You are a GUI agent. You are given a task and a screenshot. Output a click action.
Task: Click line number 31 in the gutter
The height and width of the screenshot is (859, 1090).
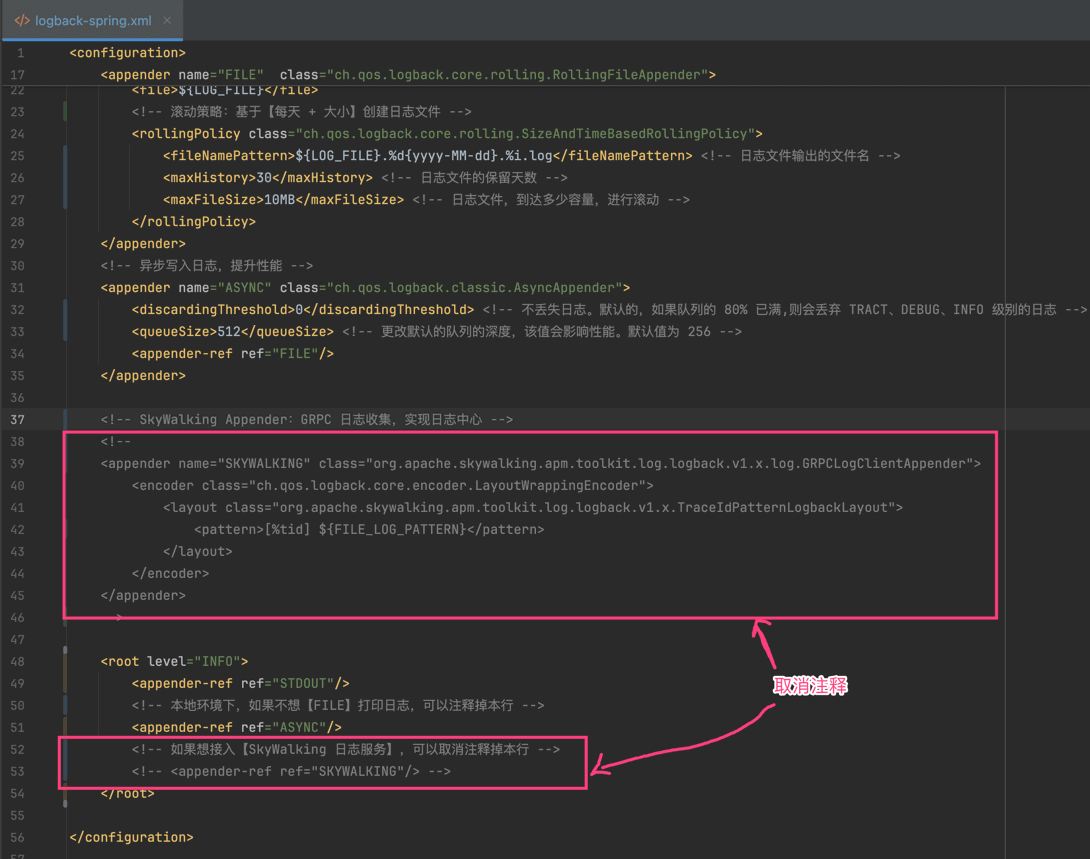pyautogui.click(x=18, y=287)
